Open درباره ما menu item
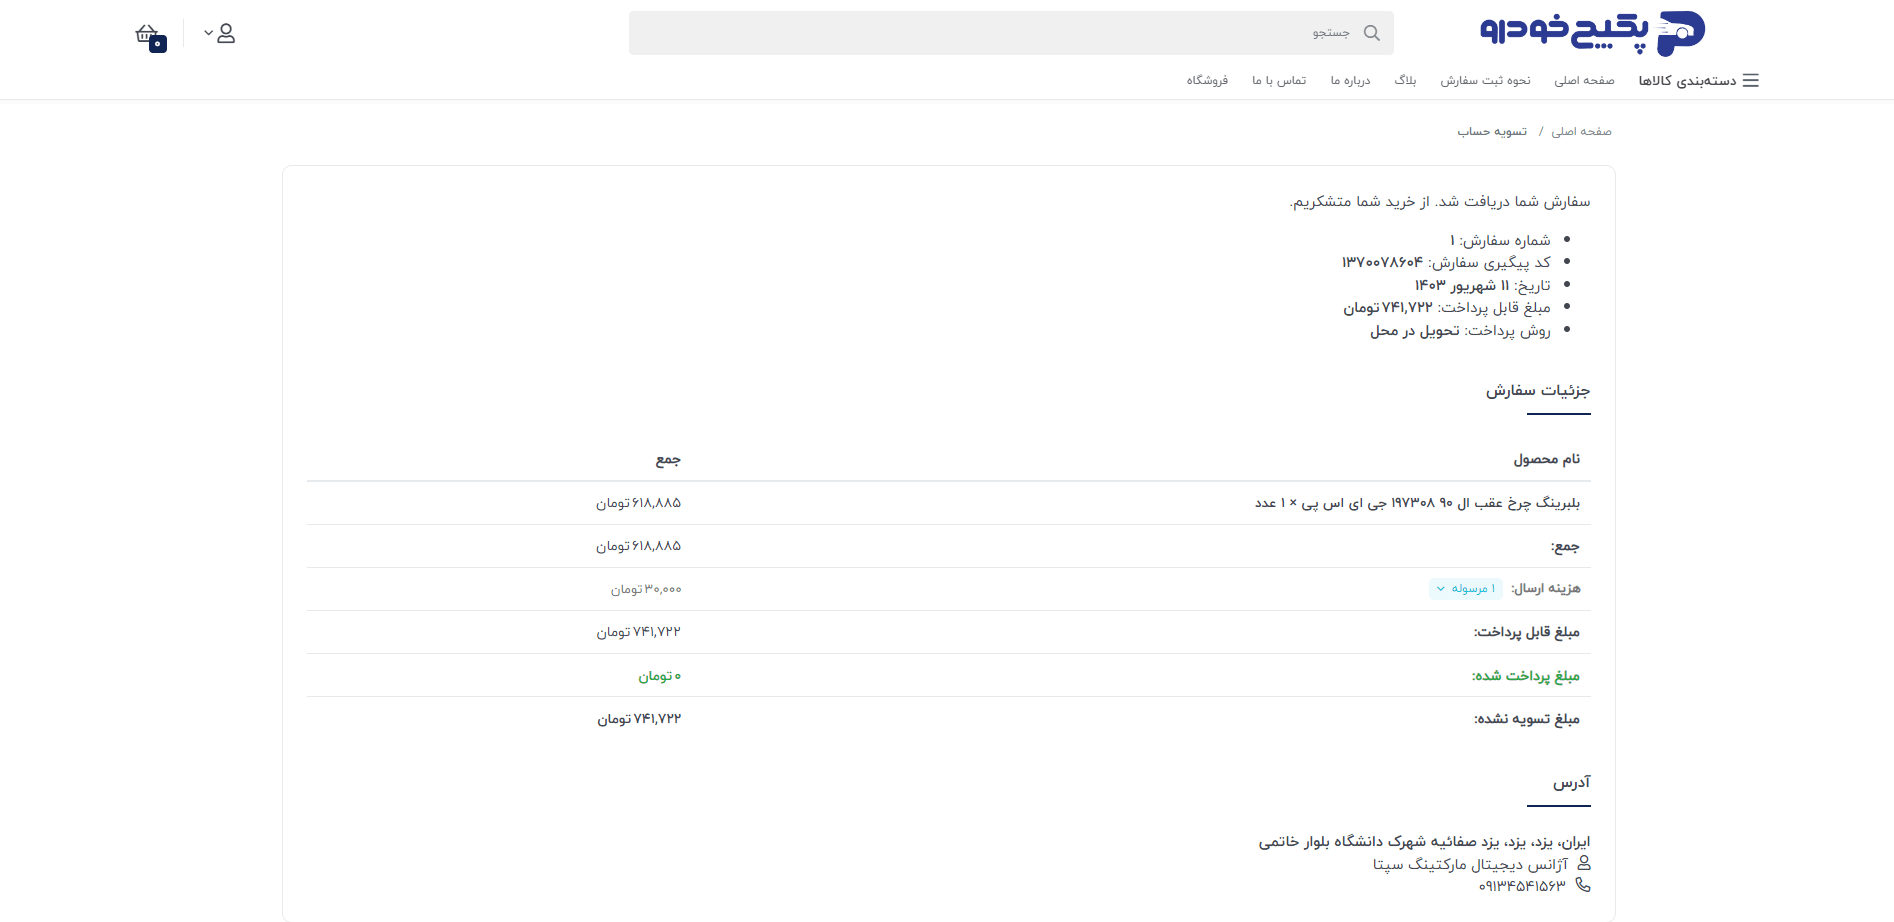Viewport: 1894px width, 922px height. (x=1350, y=80)
